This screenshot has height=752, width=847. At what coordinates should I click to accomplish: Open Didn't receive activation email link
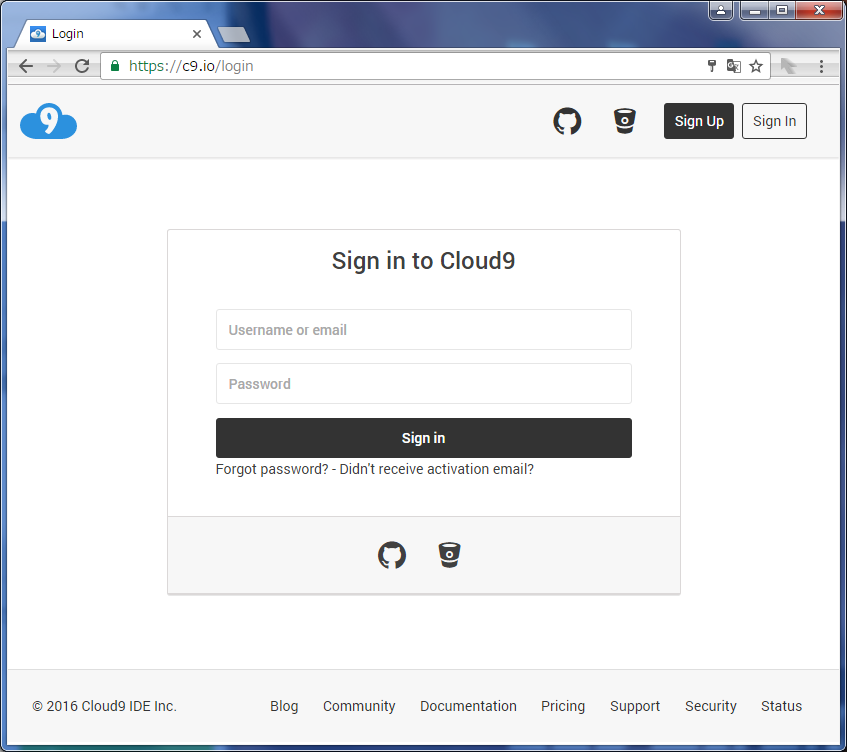(x=436, y=469)
